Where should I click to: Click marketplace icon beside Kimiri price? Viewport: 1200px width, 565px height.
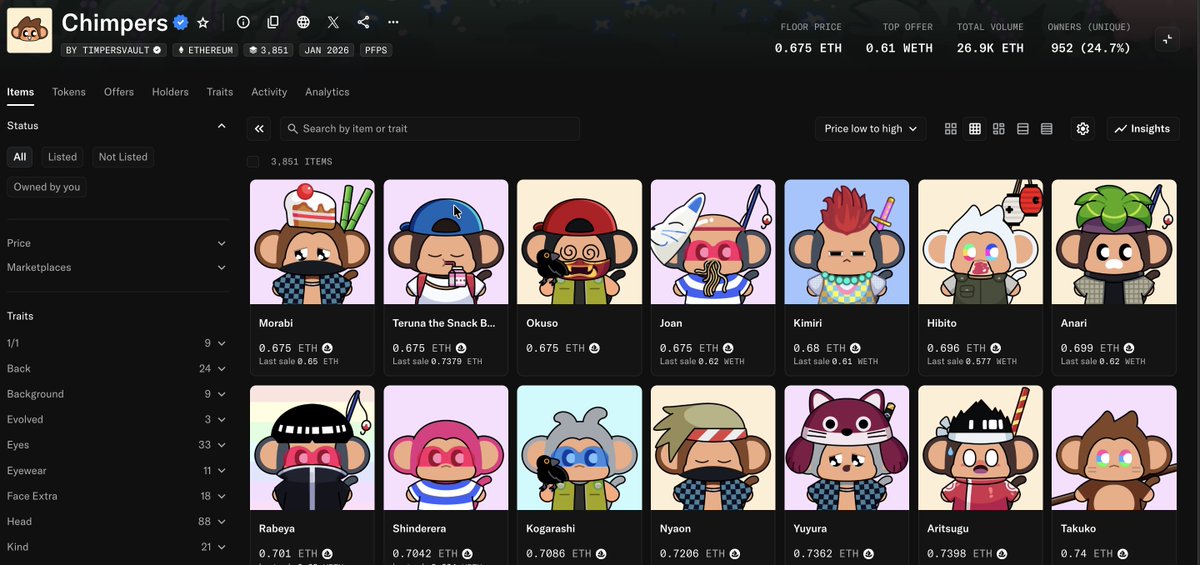coord(856,348)
